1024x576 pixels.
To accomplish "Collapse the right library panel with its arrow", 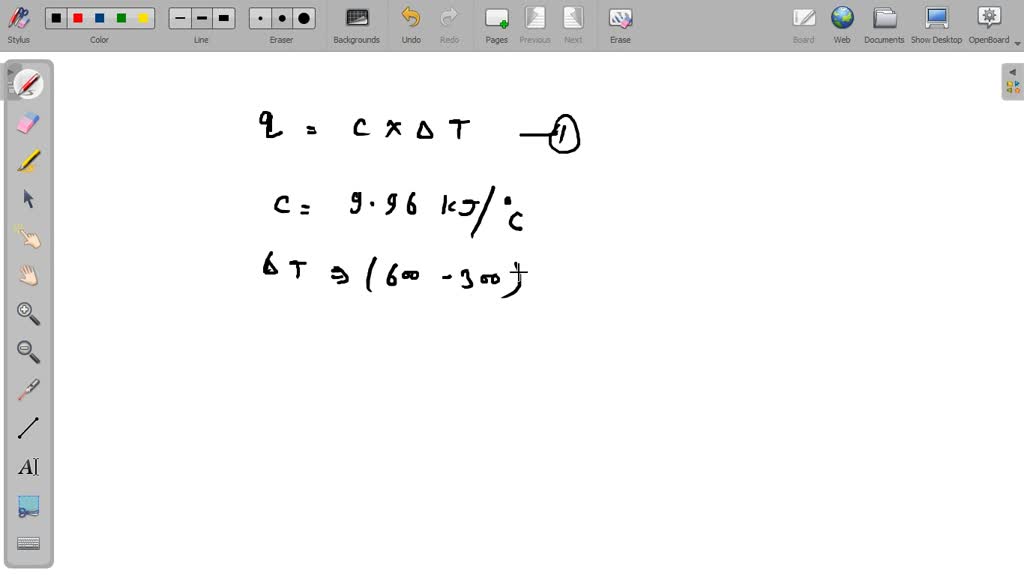I will pos(1013,73).
